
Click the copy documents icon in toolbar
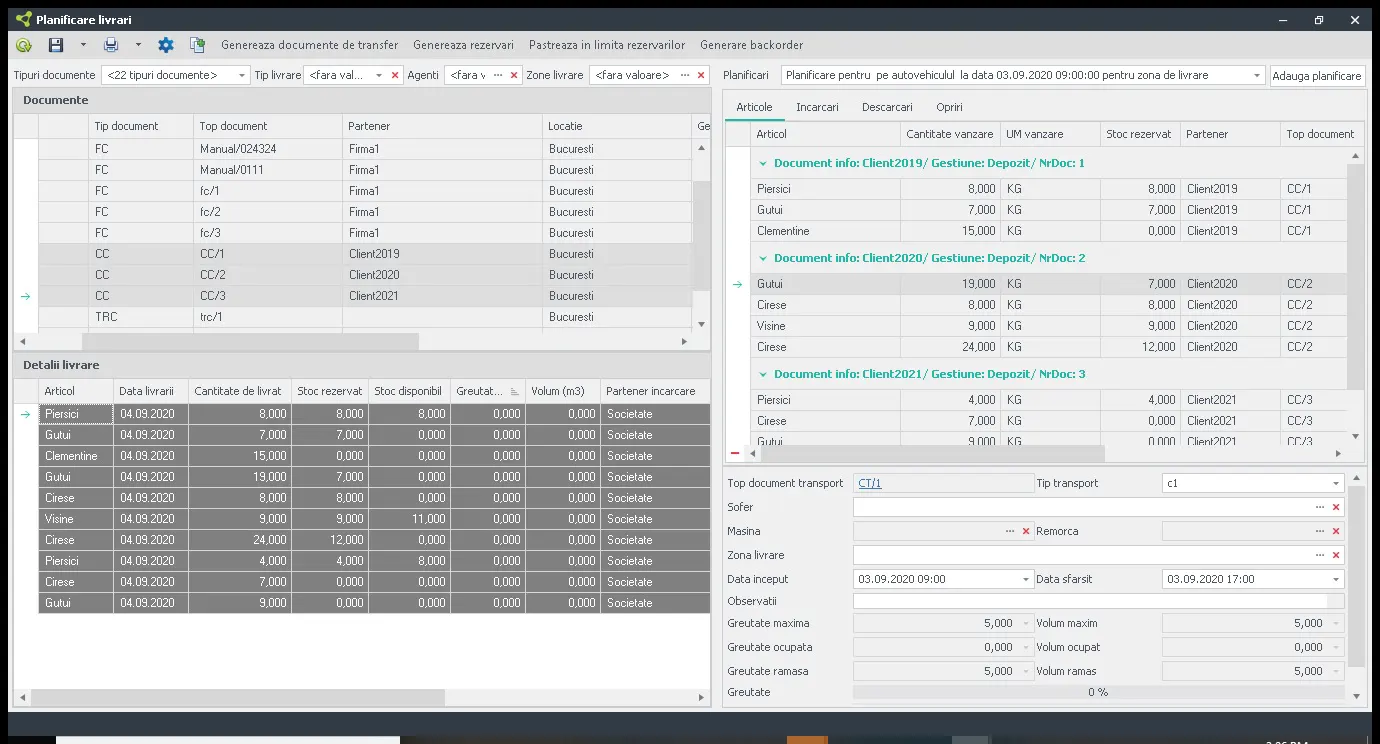tap(197, 45)
